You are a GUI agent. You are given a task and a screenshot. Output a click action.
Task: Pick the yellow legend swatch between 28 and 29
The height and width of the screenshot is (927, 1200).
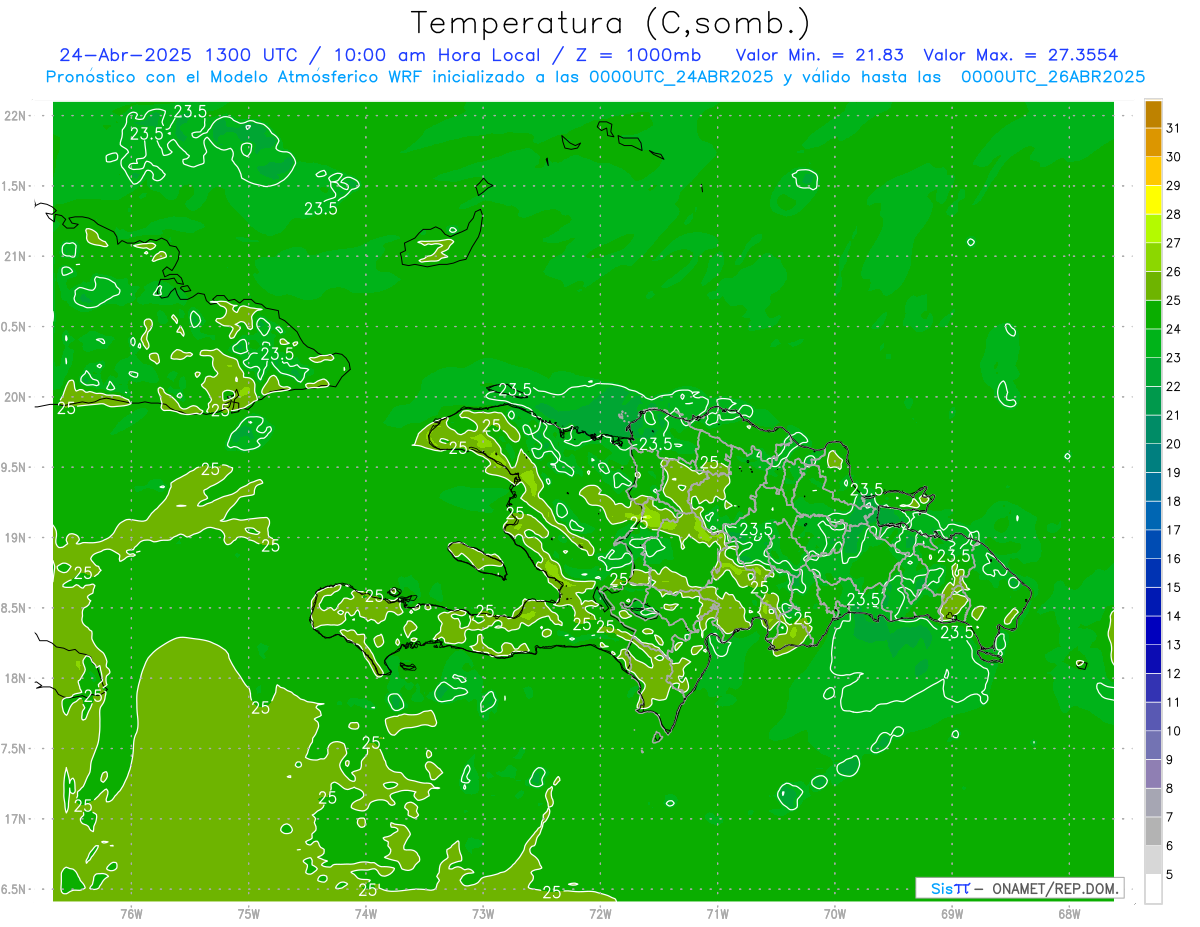(x=1153, y=200)
